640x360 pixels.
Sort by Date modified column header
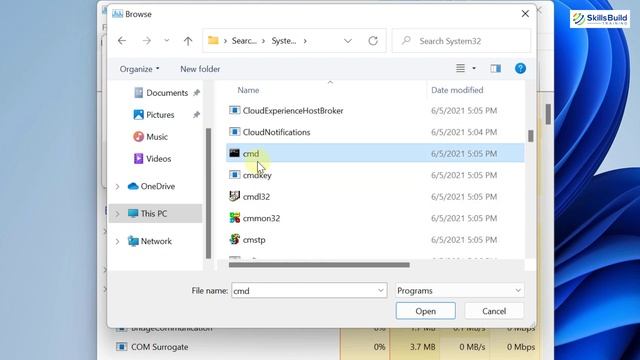457,90
